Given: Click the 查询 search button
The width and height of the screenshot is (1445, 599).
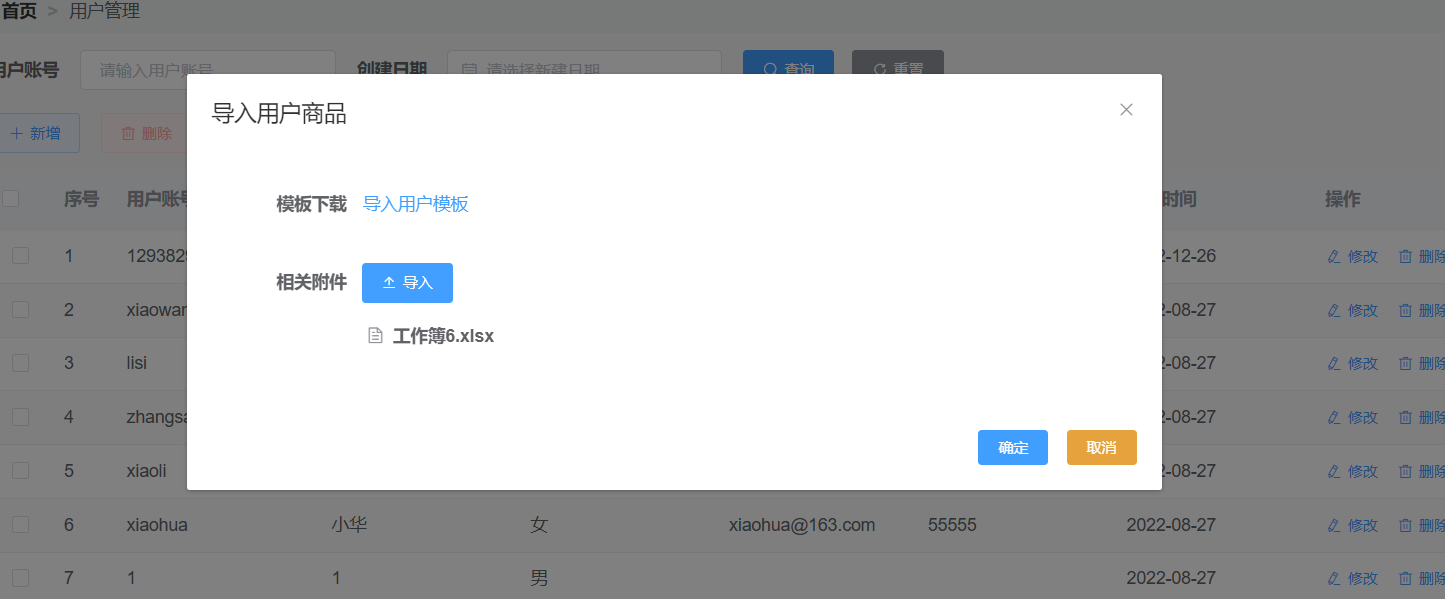Looking at the screenshot, I should (x=788, y=62).
